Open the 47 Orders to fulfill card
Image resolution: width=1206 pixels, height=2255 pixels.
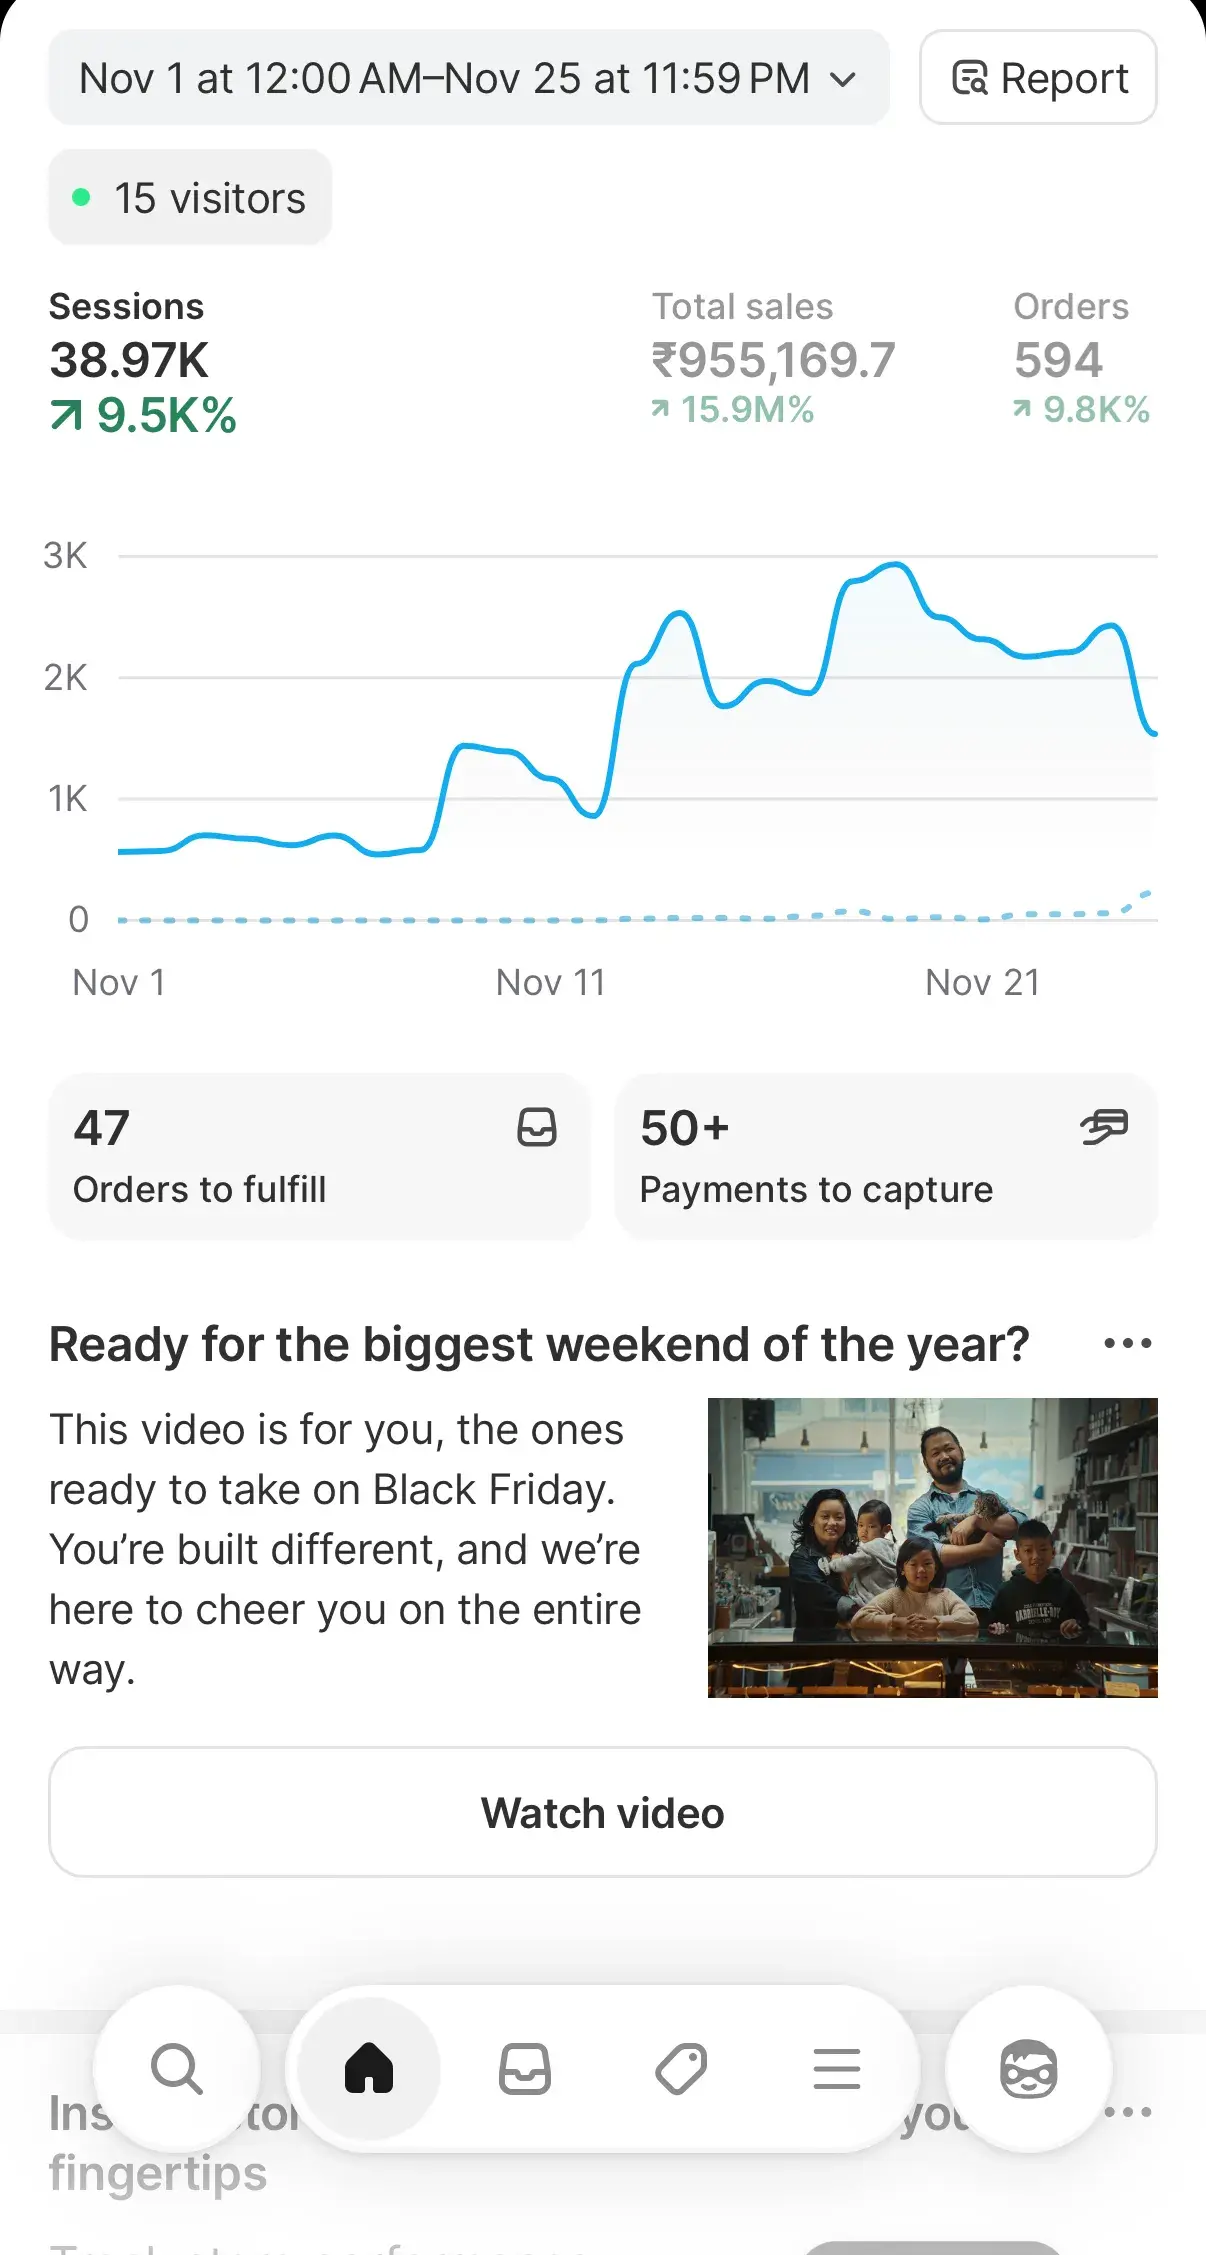290,1157
